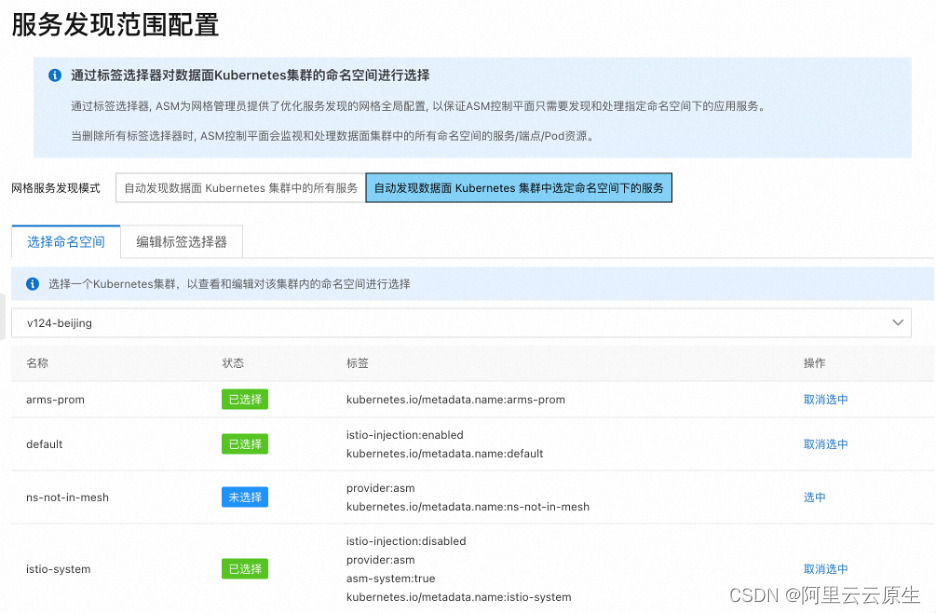Image resolution: width=936 pixels, height=614 pixels.
Task: Click the istio-injection:enabled label
Action: coord(405,435)
